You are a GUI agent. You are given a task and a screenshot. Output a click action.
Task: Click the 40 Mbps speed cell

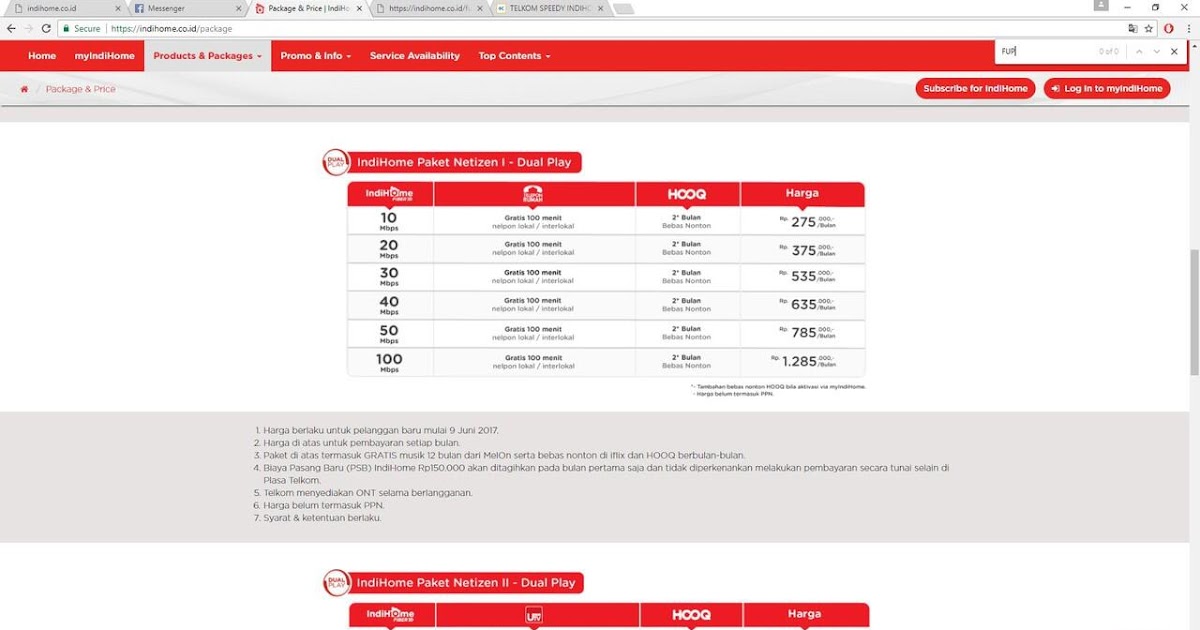(389, 305)
